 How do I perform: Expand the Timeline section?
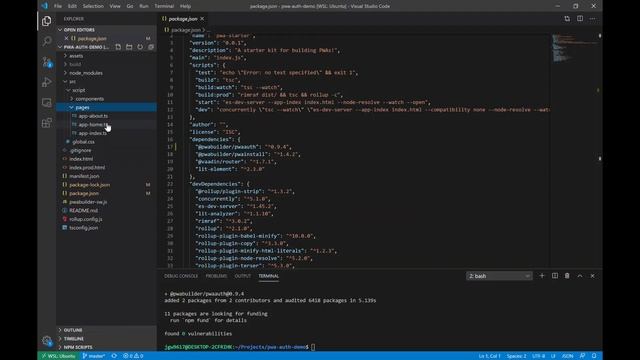coord(106,339)
